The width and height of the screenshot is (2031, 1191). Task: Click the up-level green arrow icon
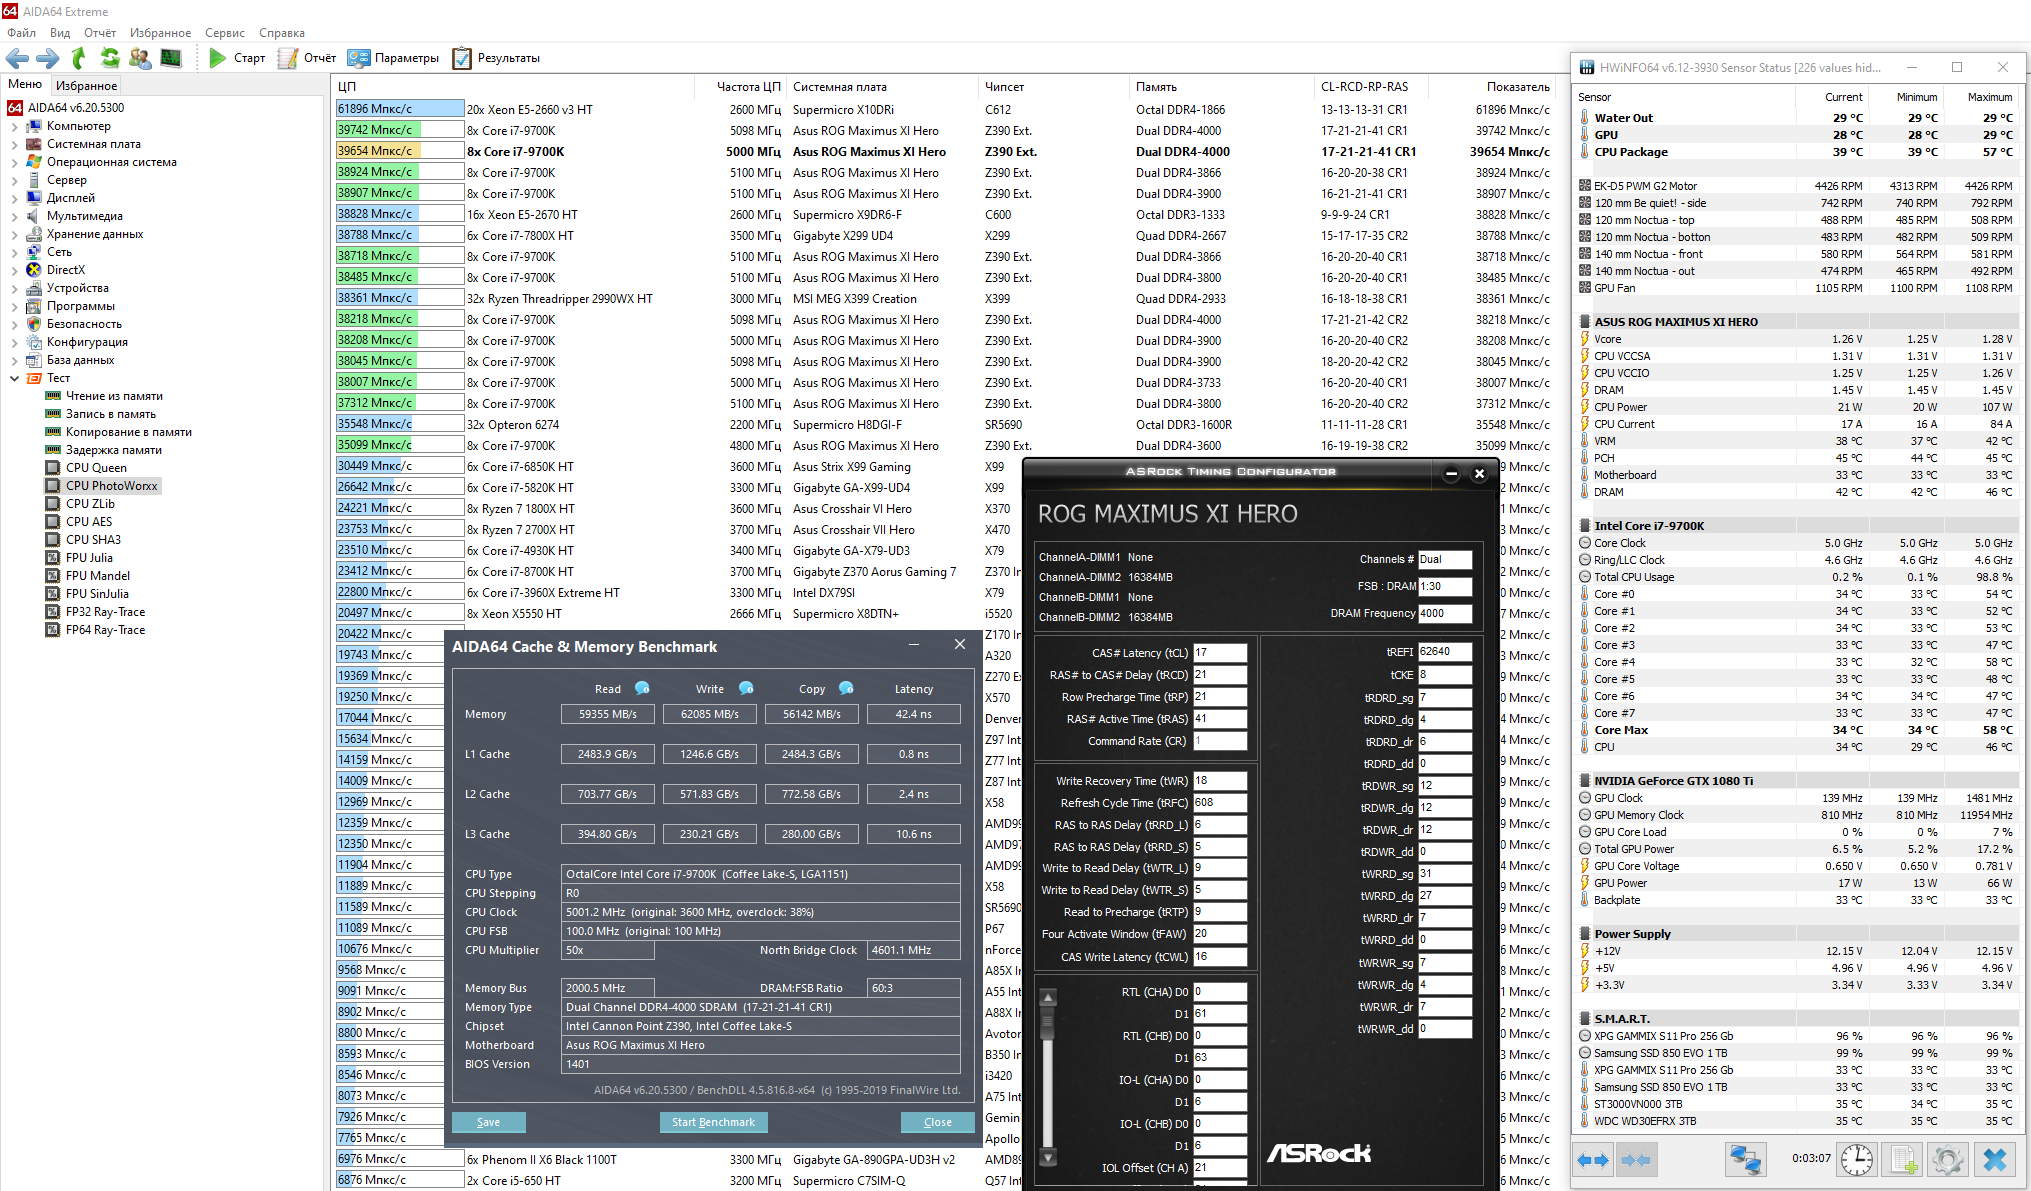pos(79,58)
